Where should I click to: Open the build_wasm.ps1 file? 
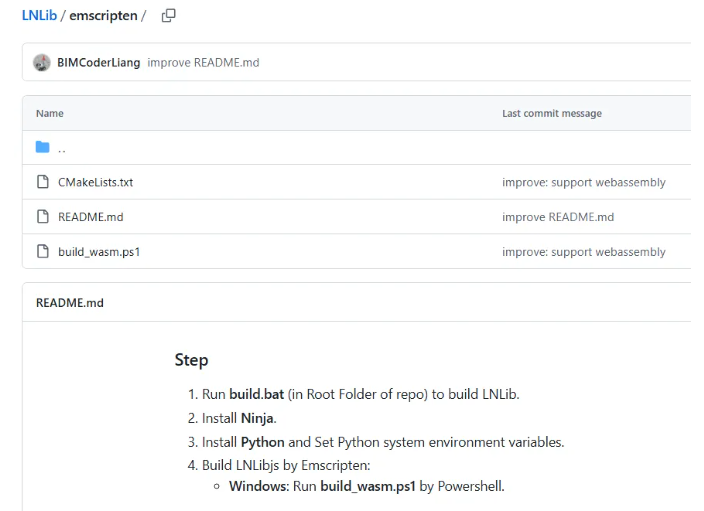coord(98,252)
